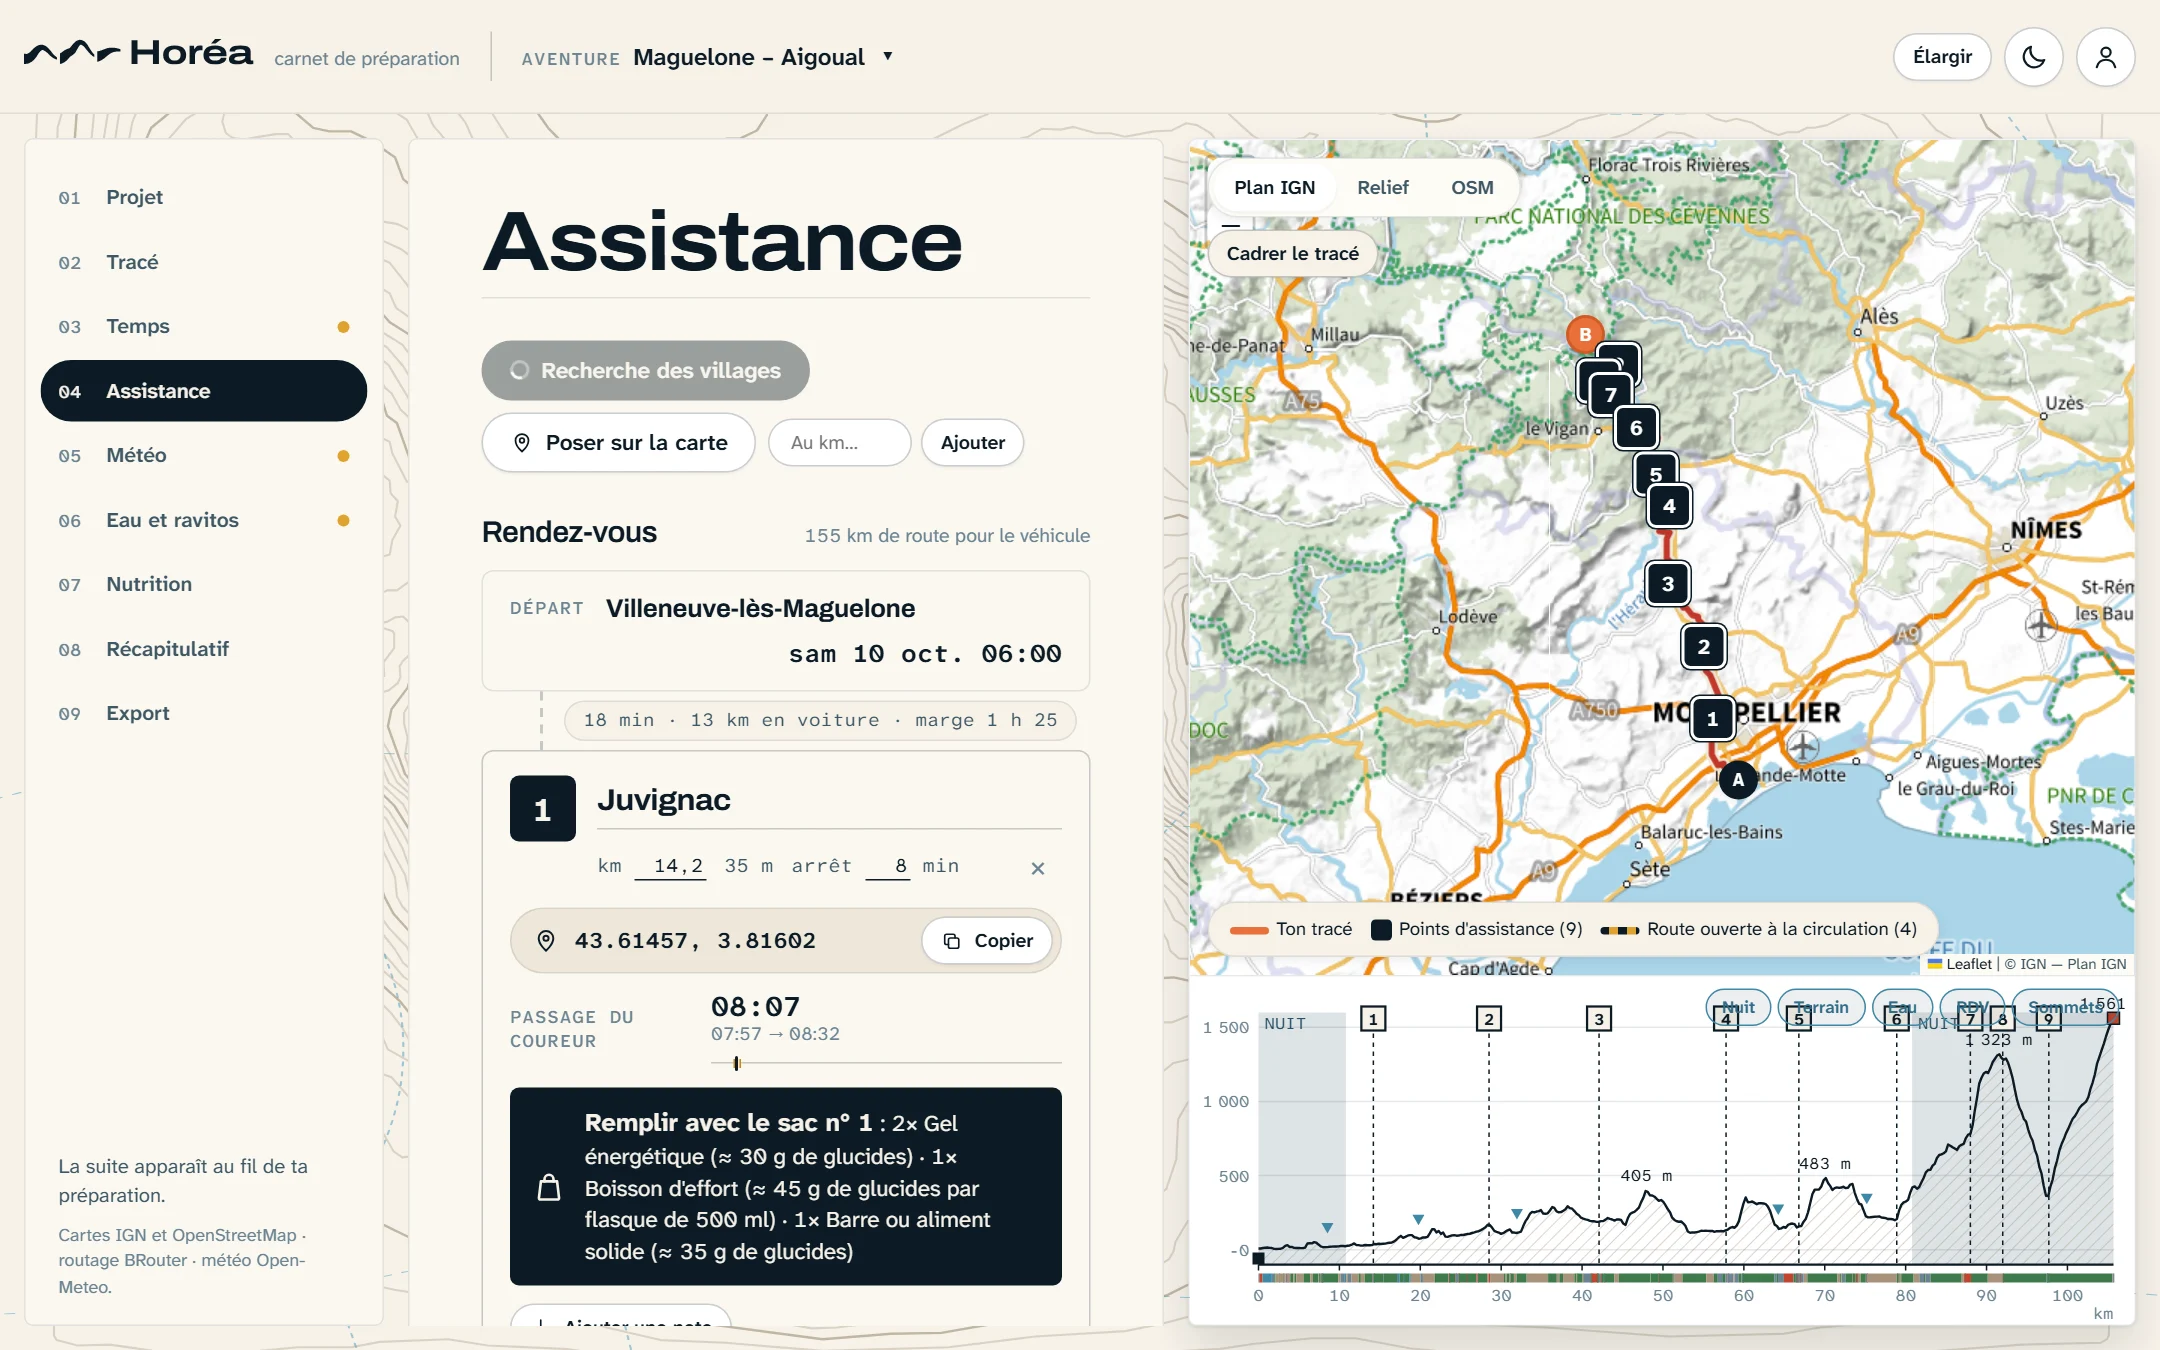
Task: Go to step 09 Export
Action: 204,713
